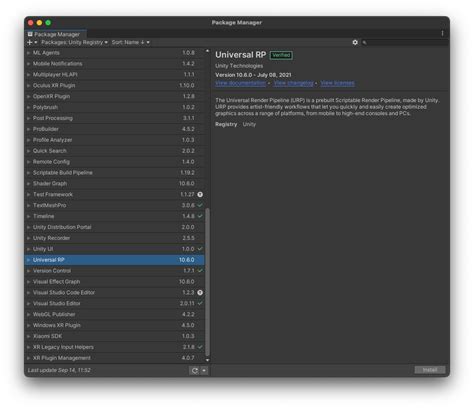Select the Version Control package
The width and height of the screenshot is (474, 409).
(115, 271)
